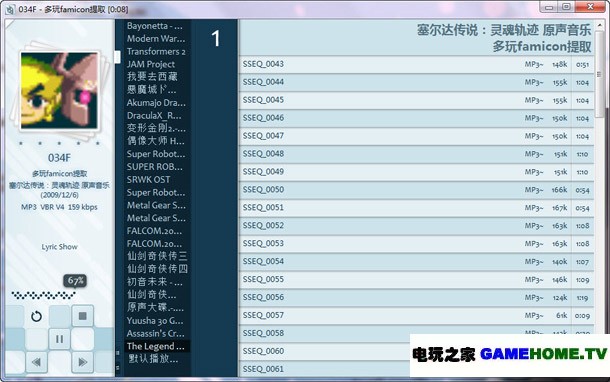Rate the song using the star dots
This screenshot has width=610, height=382.
(x=59, y=143)
